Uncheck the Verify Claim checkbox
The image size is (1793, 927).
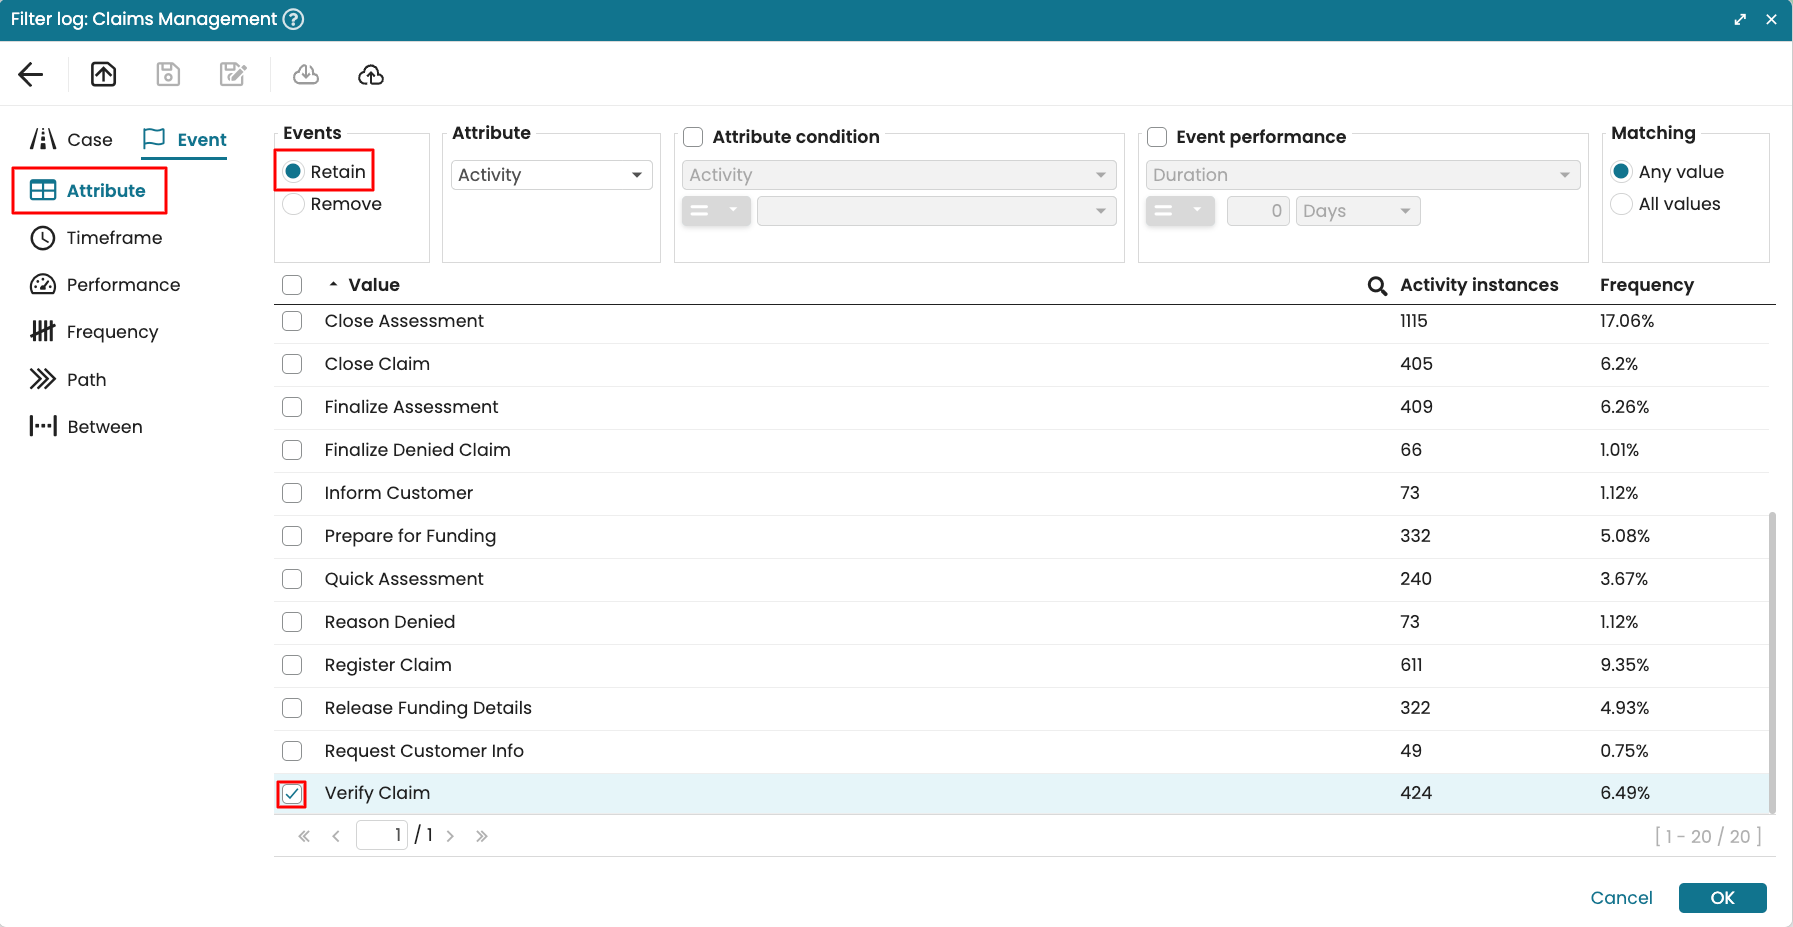pyautogui.click(x=292, y=794)
